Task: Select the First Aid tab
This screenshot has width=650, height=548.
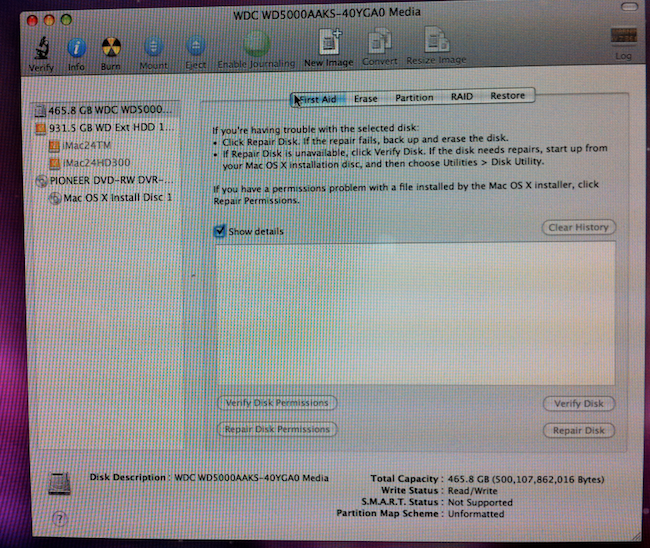Action: pyautogui.click(x=318, y=99)
